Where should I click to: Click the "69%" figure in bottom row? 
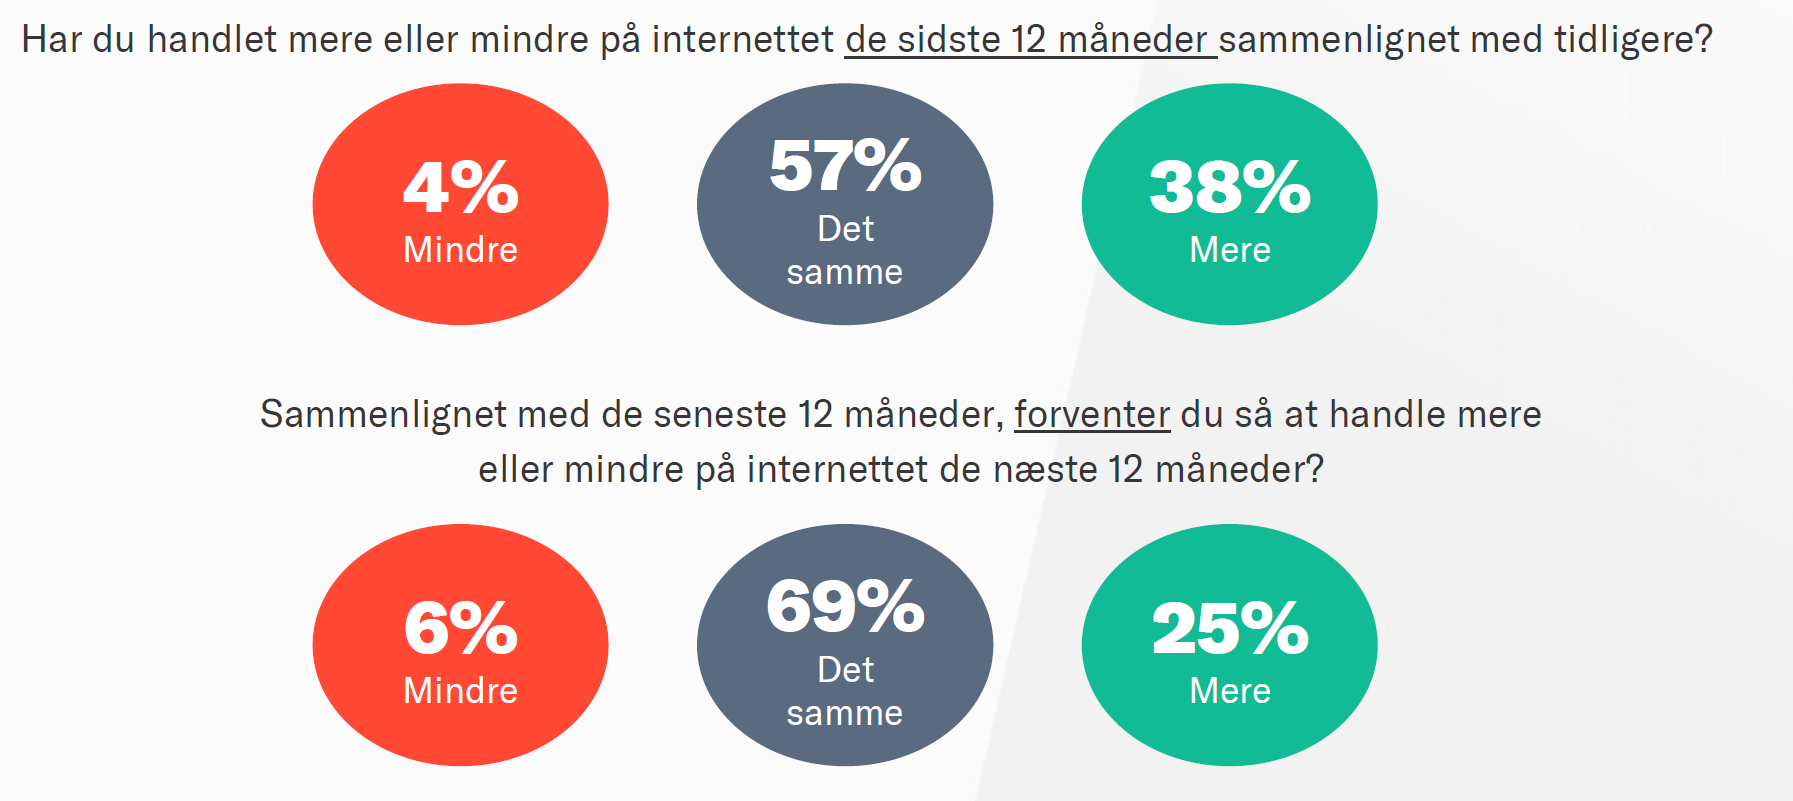click(845, 606)
